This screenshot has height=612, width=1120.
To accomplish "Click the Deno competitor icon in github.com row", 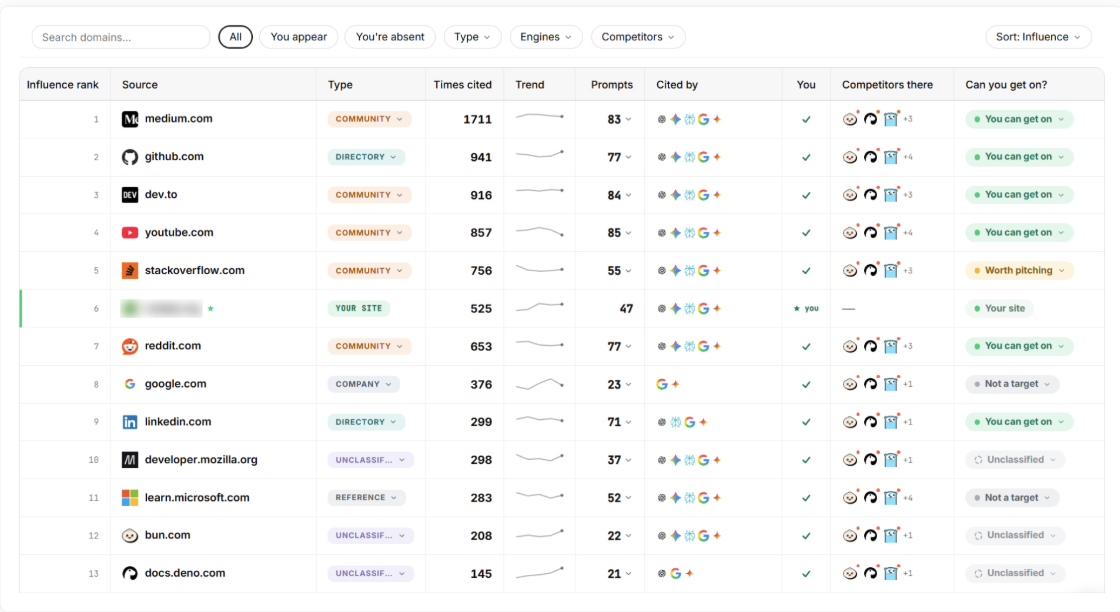I will [870, 157].
